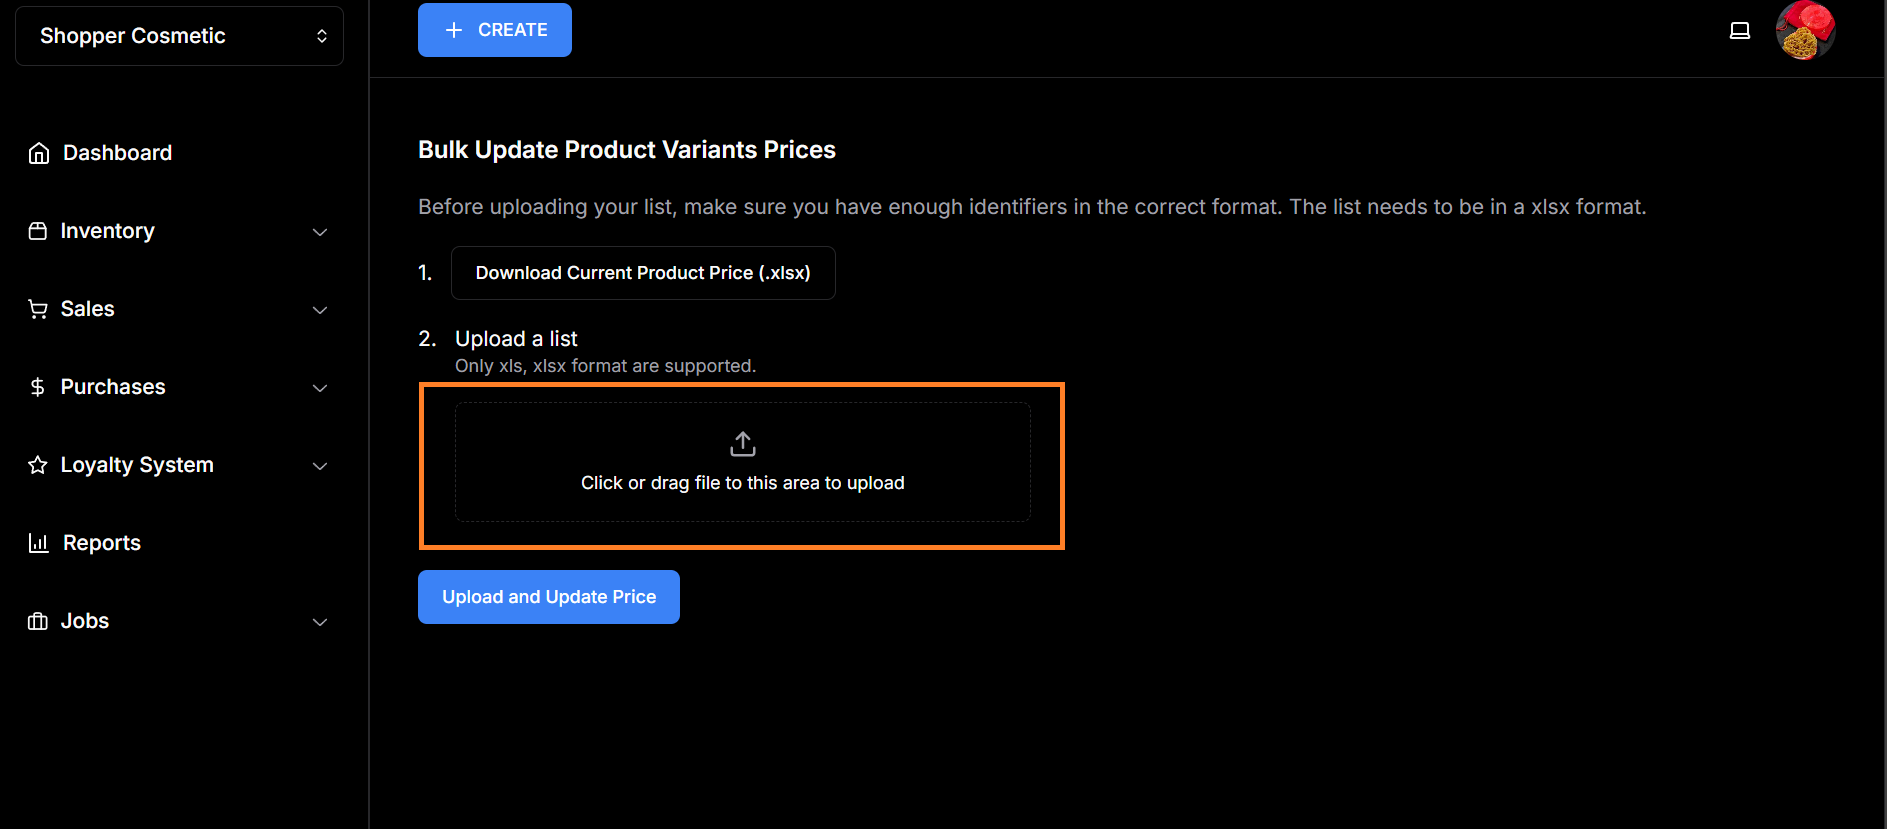Expand the Loyalty System chevron
The width and height of the screenshot is (1887, 829).
(x=320, y=466)
